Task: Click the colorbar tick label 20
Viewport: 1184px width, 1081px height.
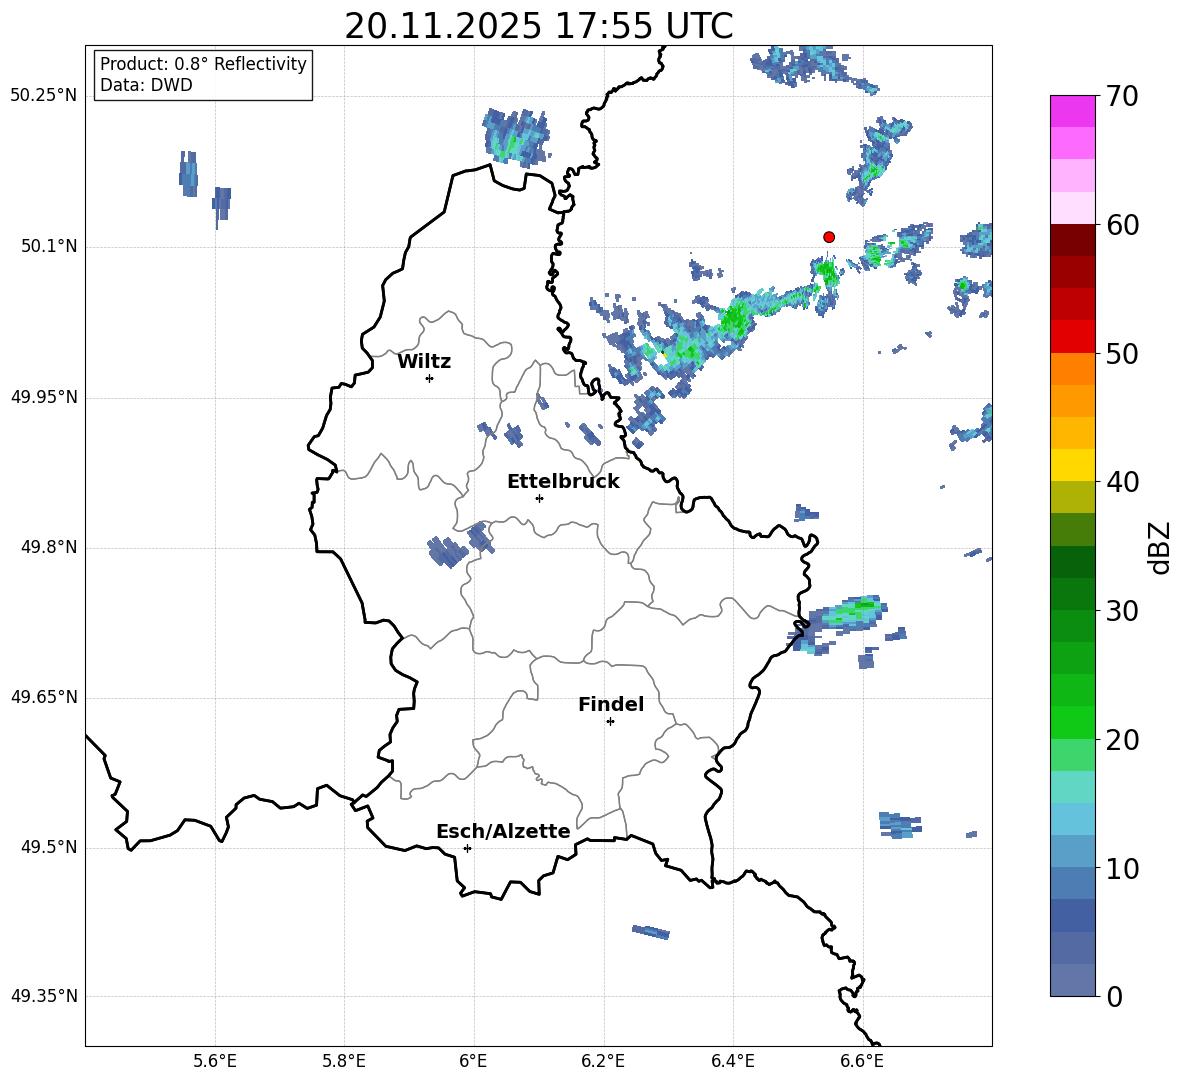Action: [x=1122, y=740]
